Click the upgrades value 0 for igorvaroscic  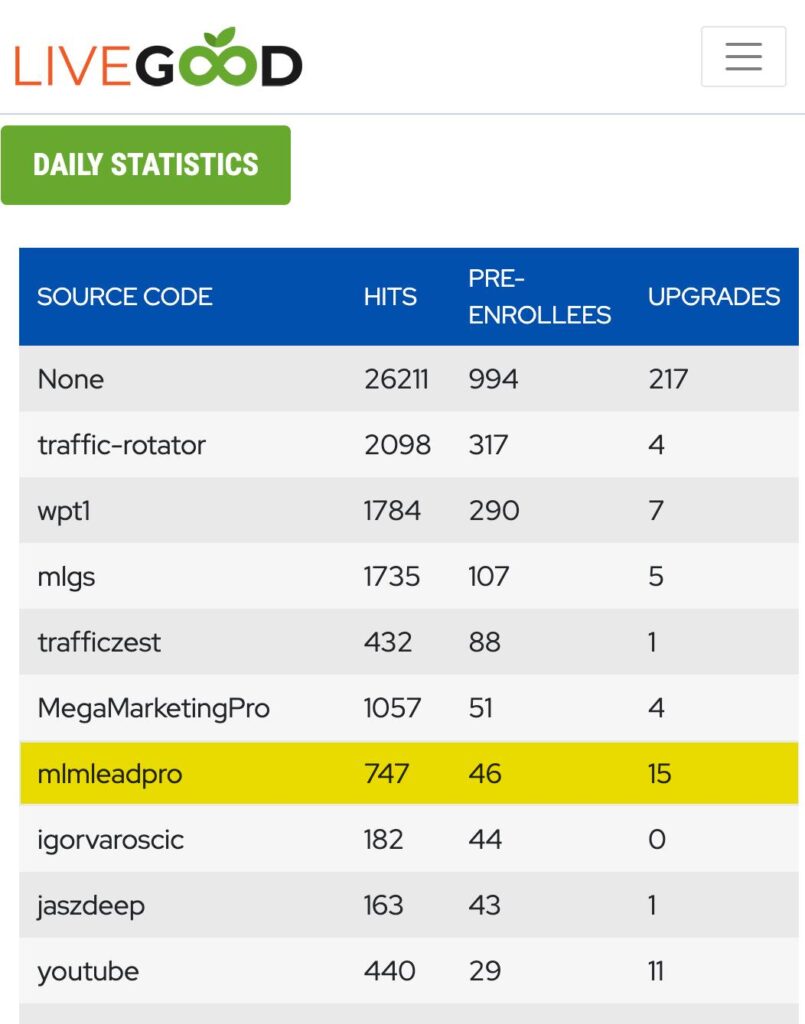tap(657, 840)
